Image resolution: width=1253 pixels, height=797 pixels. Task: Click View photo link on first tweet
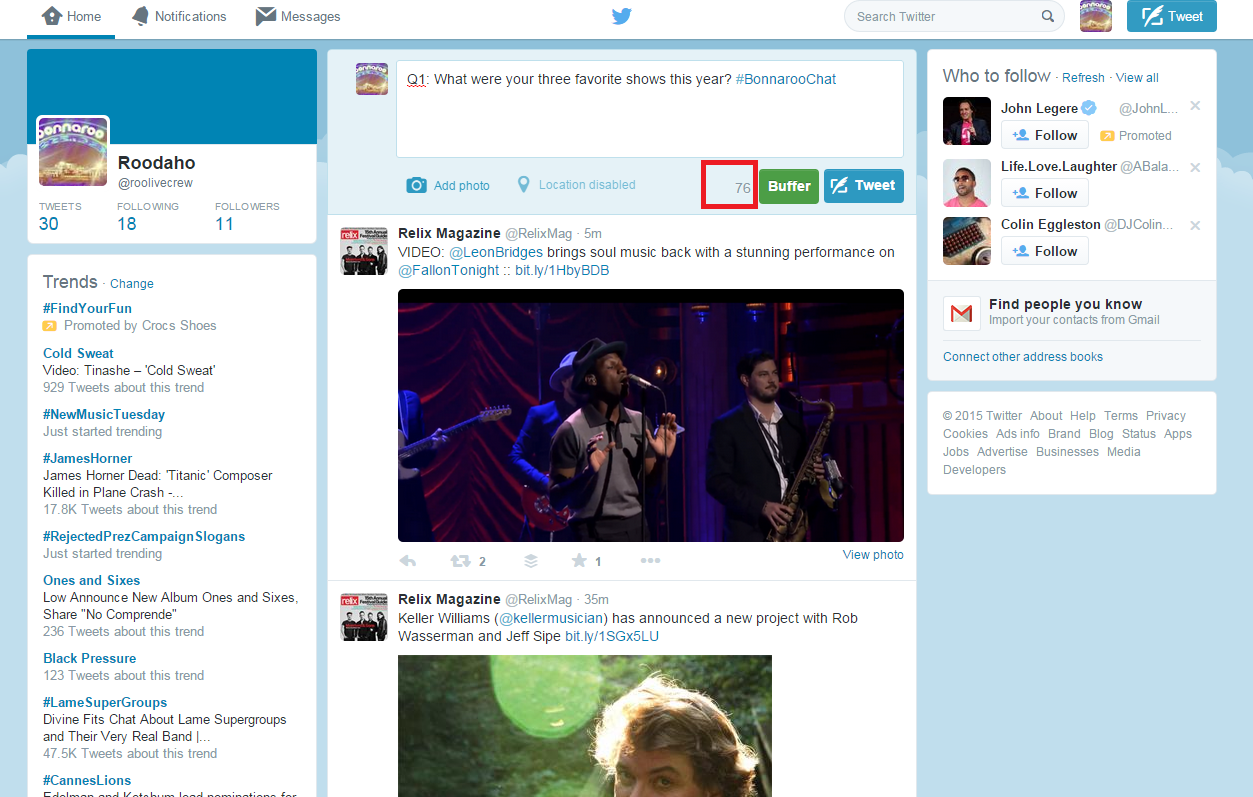coord(873,555)
